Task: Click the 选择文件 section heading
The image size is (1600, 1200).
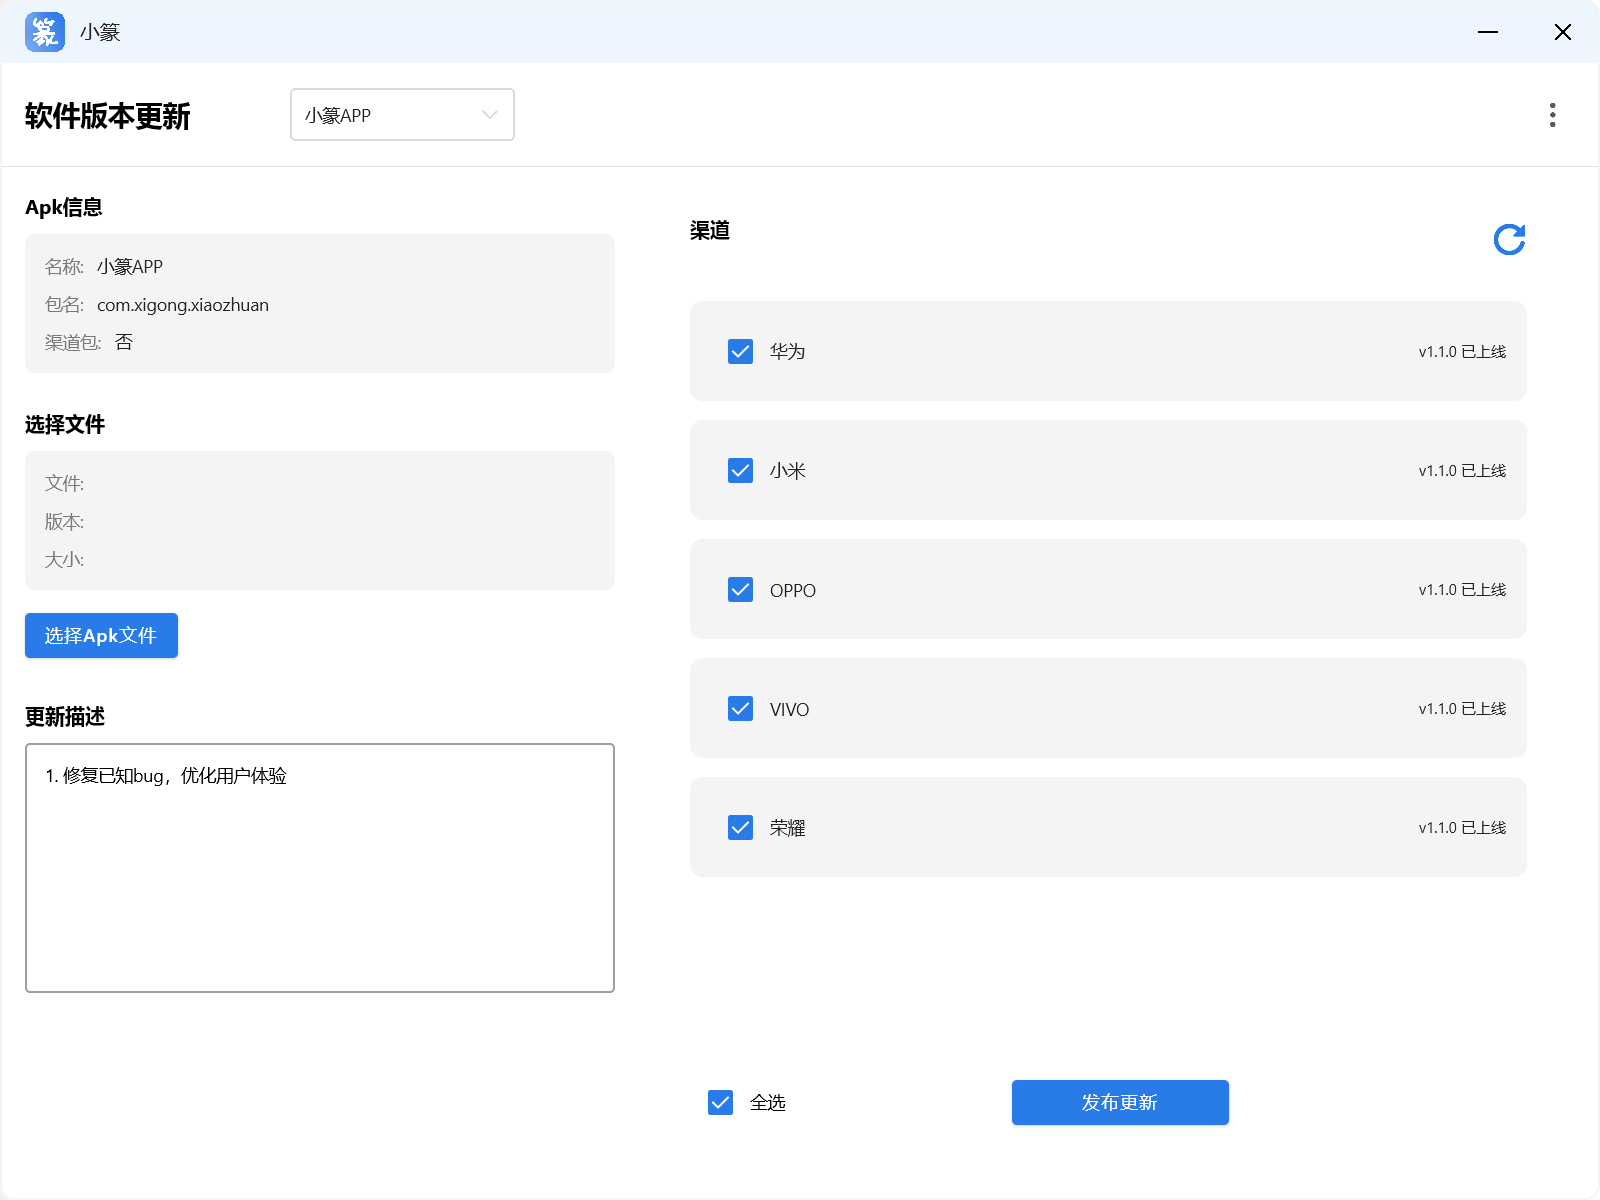Action: (65, 425)
